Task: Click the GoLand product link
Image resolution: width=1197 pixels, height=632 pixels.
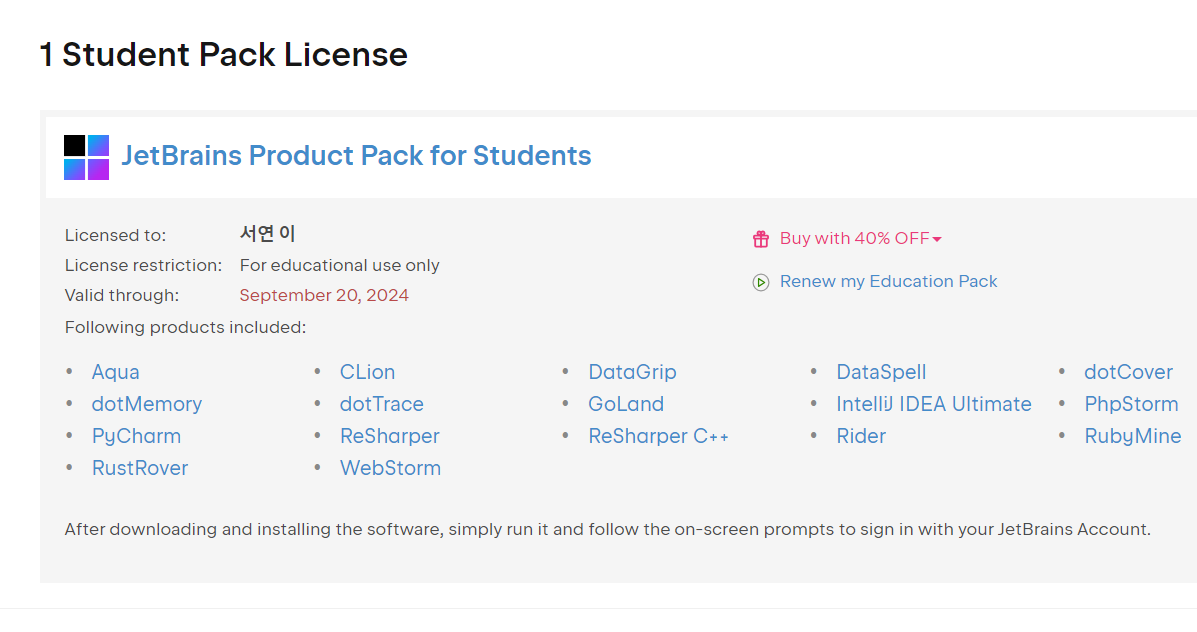Action: pyautogui.click(x=626, y=404)
